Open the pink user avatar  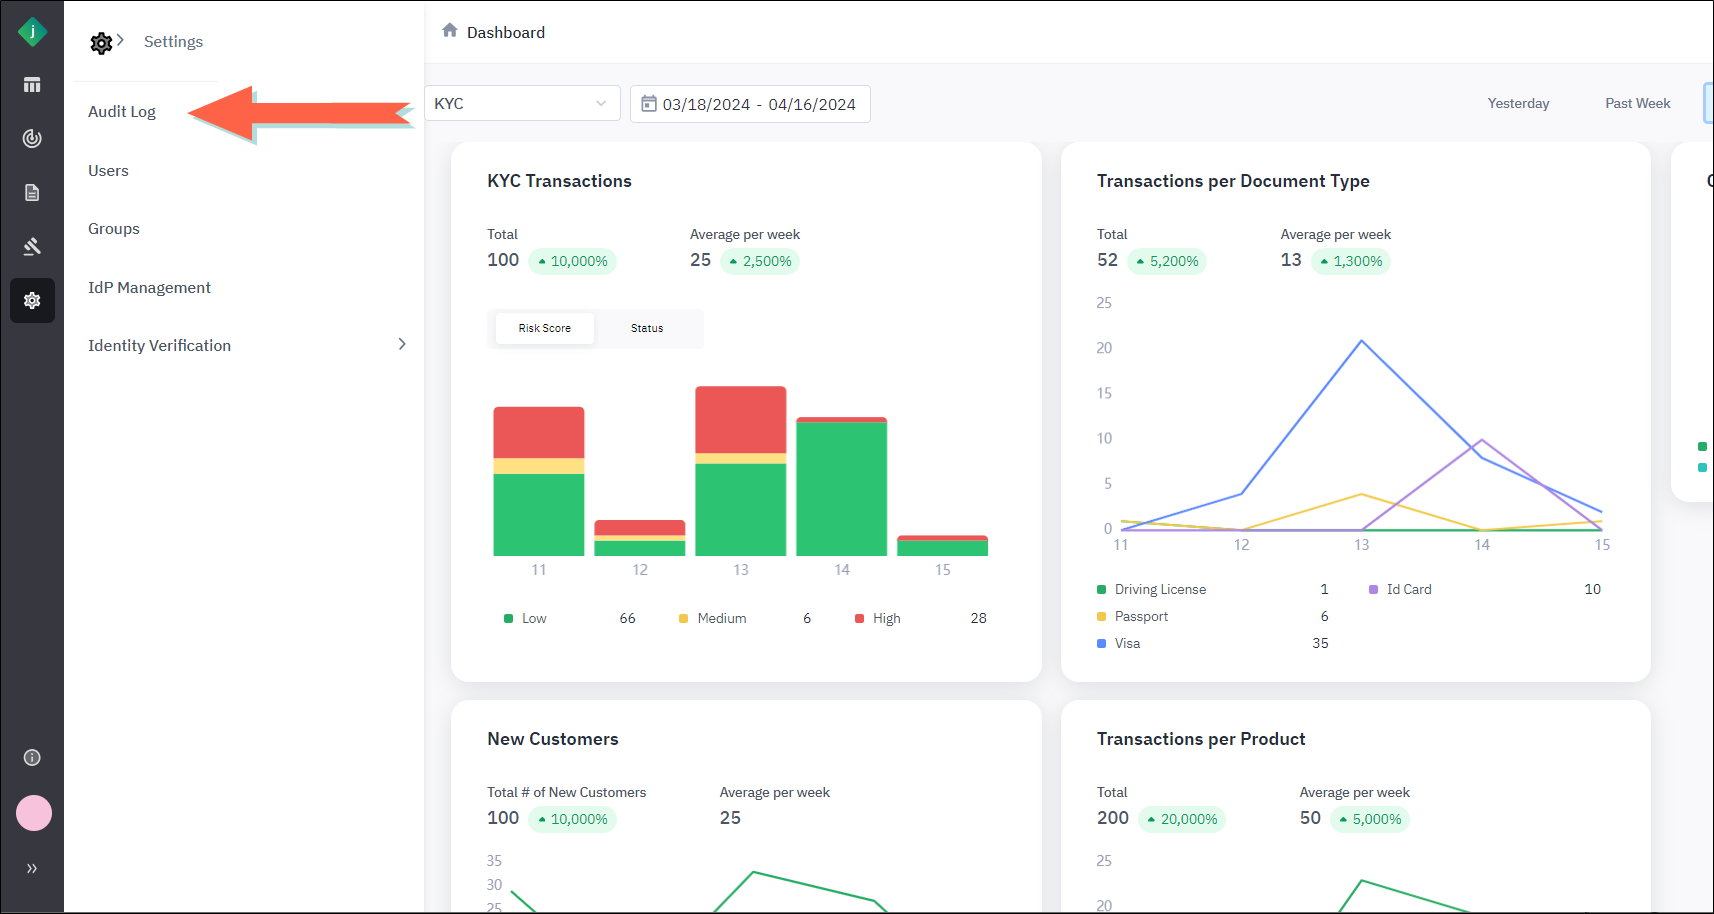pos(34,813)
